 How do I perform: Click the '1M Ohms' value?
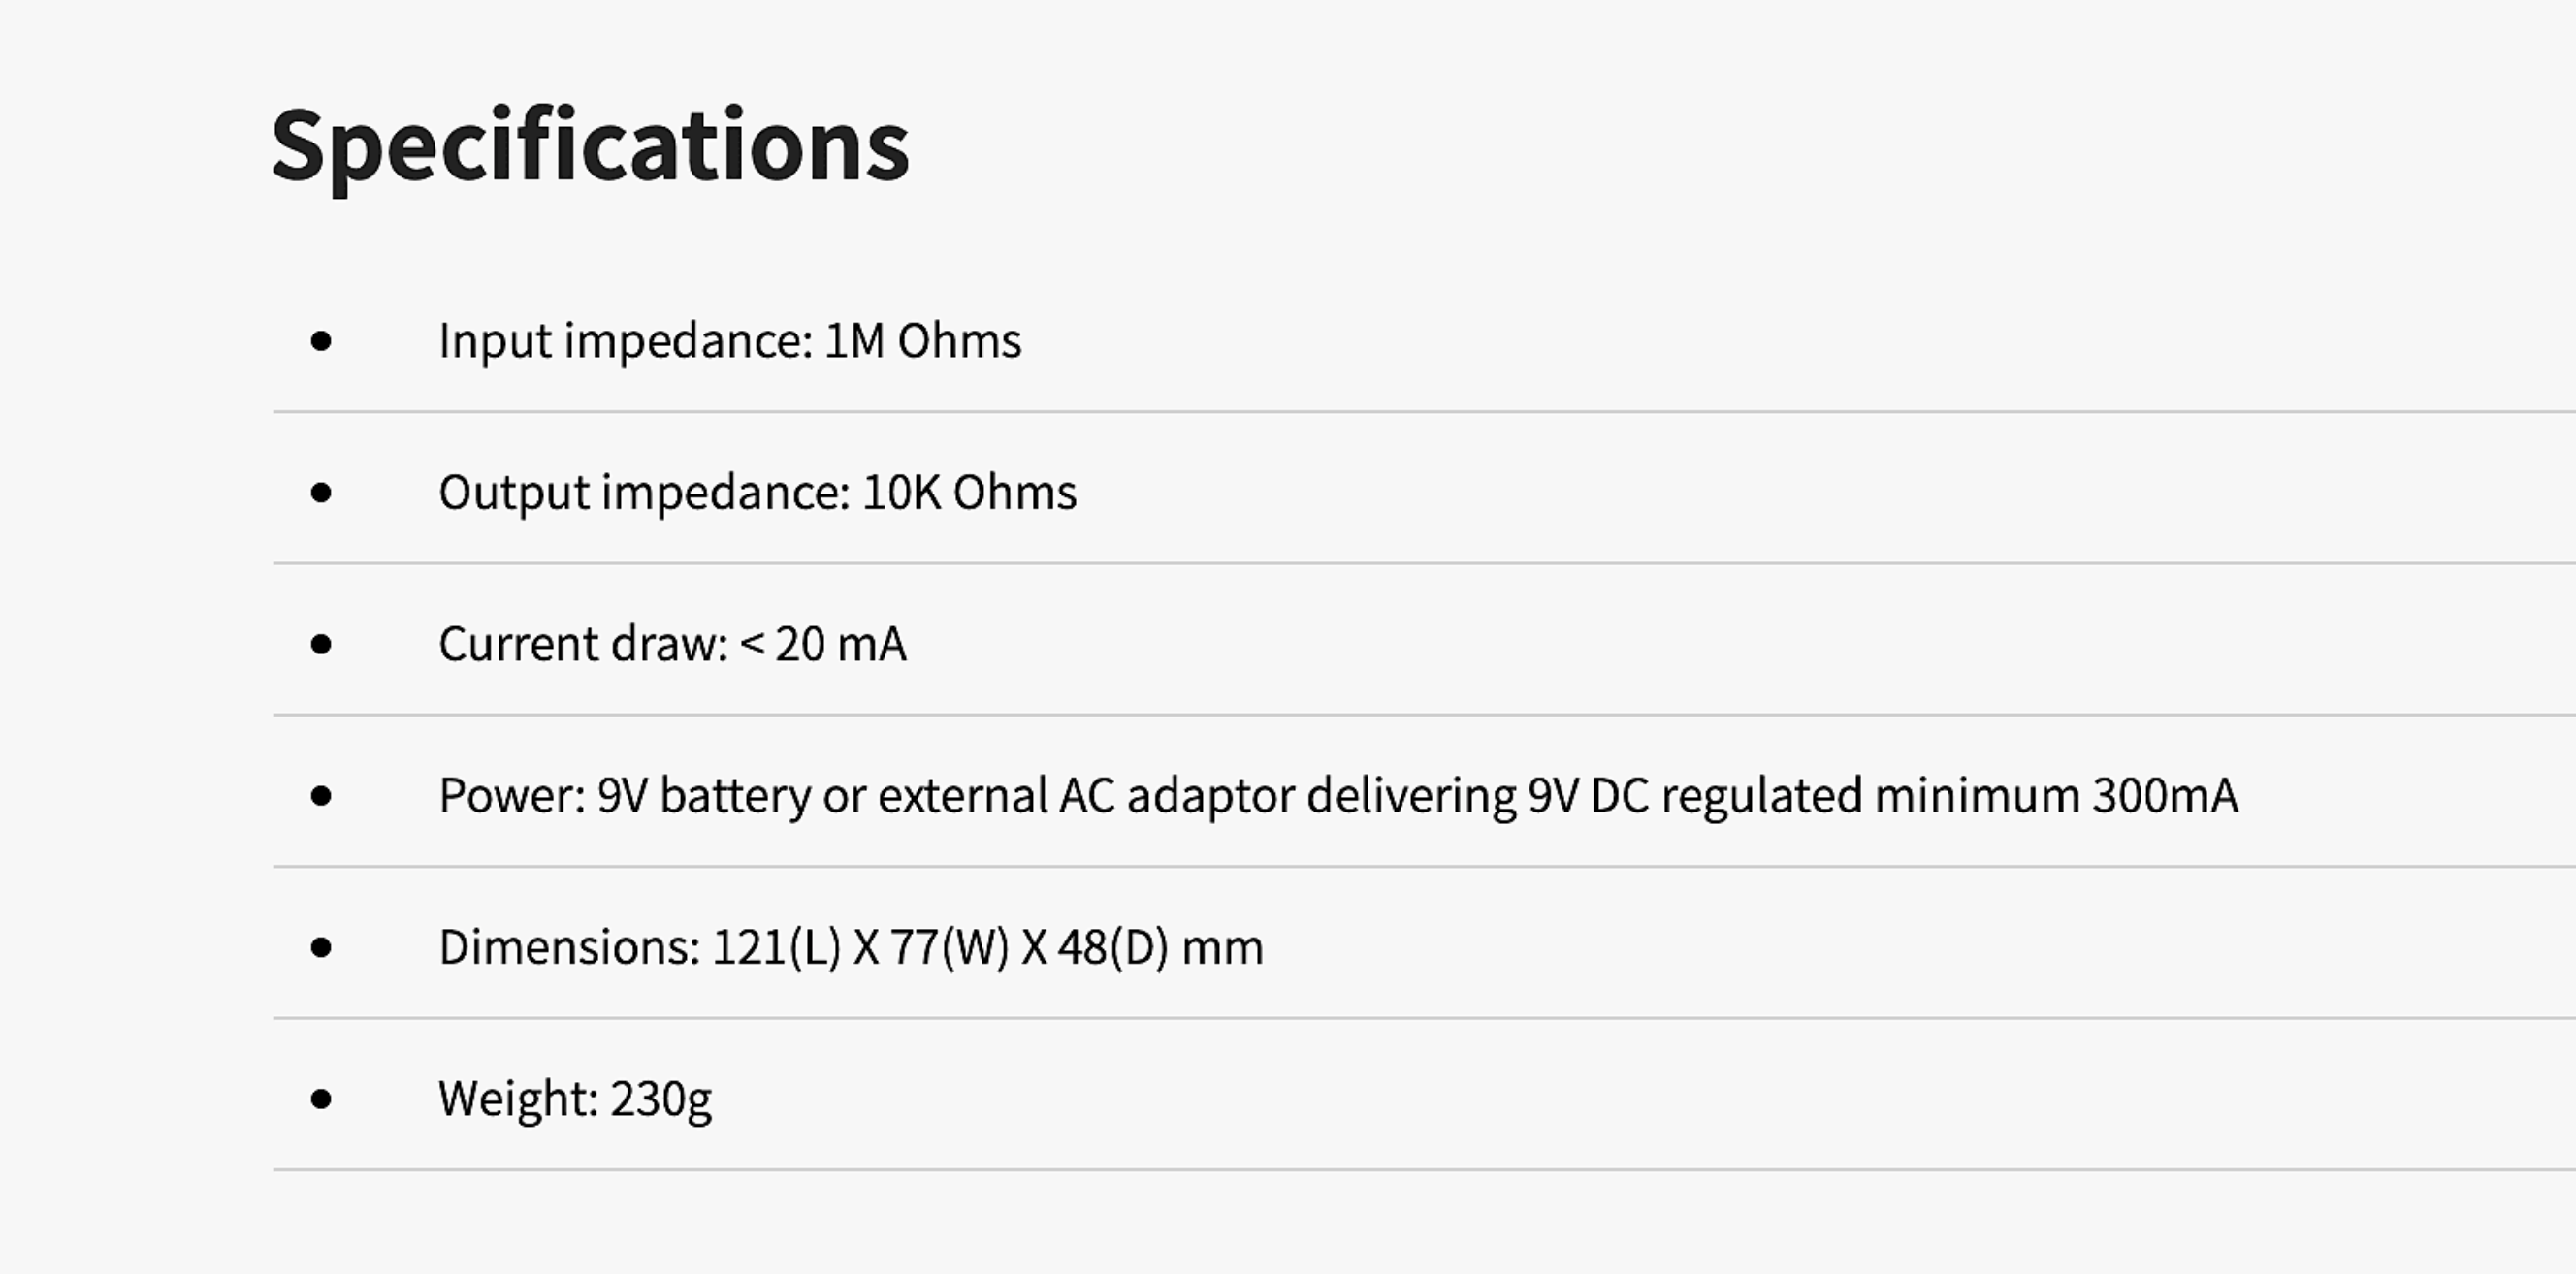pos(923,341)
